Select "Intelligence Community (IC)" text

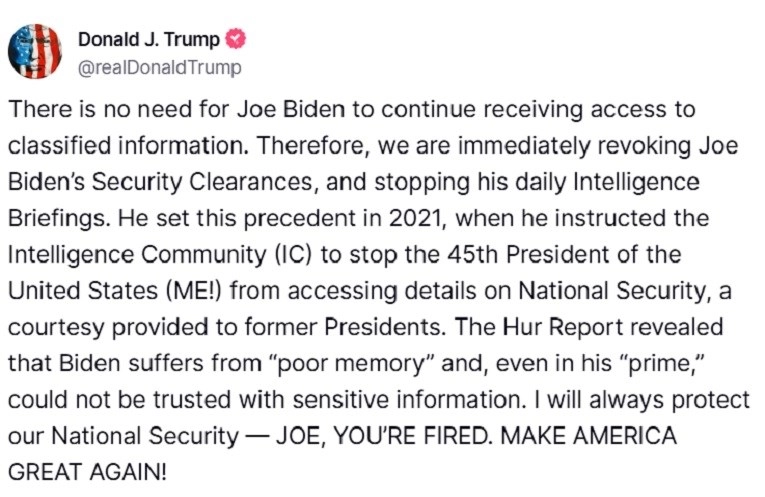(160, 255)
